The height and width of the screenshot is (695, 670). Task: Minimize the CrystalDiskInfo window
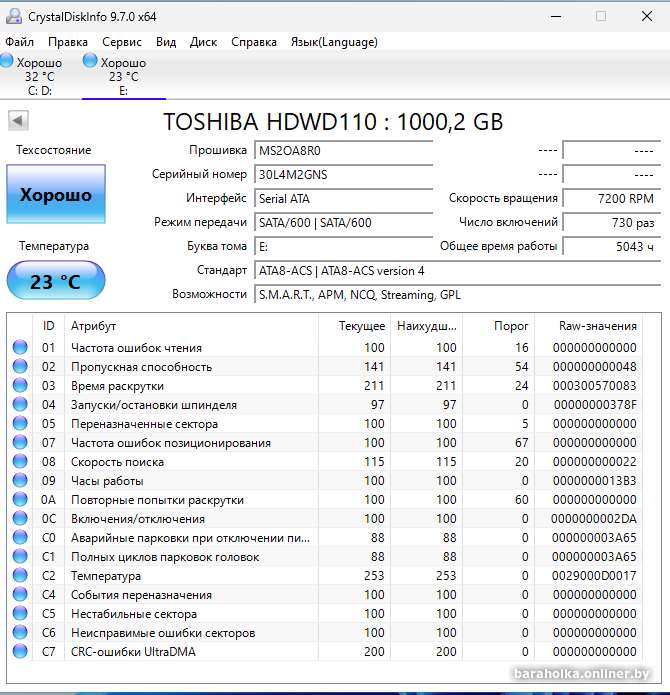pyautogui.click(x=556, y=16)
